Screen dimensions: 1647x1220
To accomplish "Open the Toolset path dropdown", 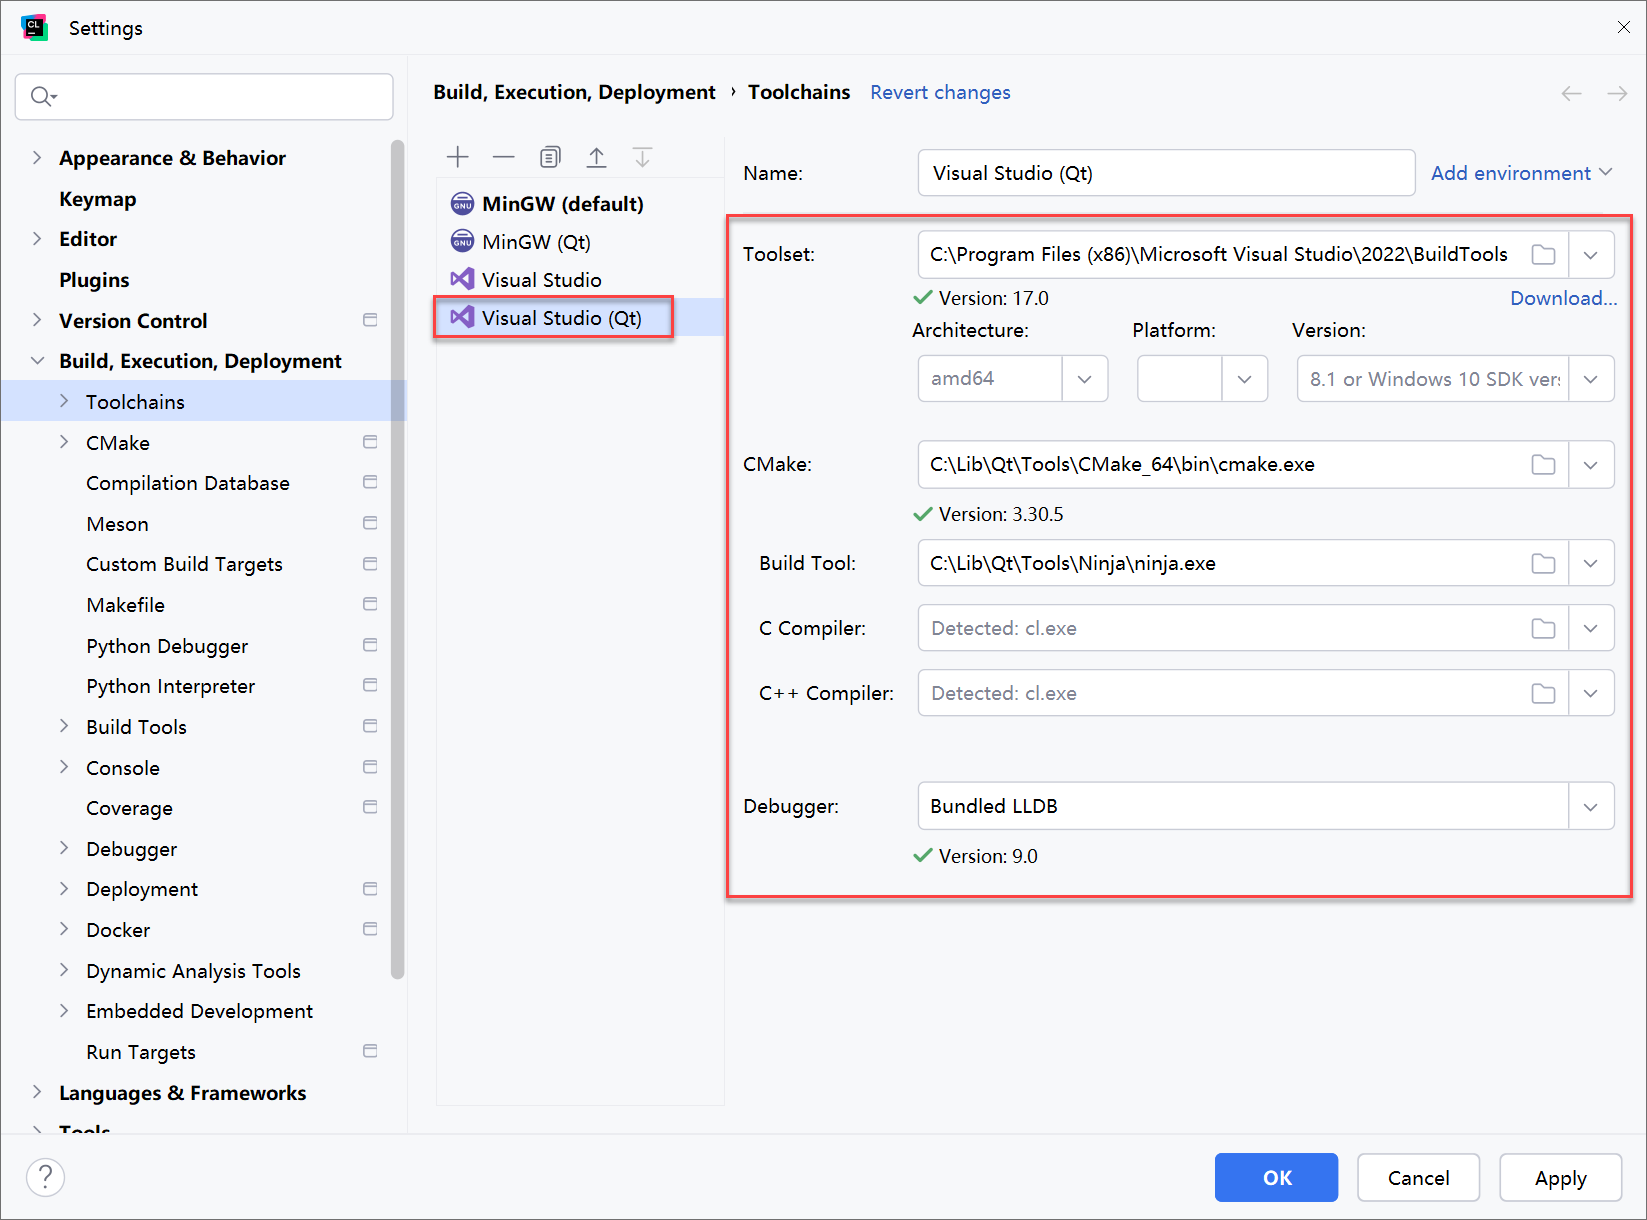I will pyautogui.click(x=1591, y=255).
